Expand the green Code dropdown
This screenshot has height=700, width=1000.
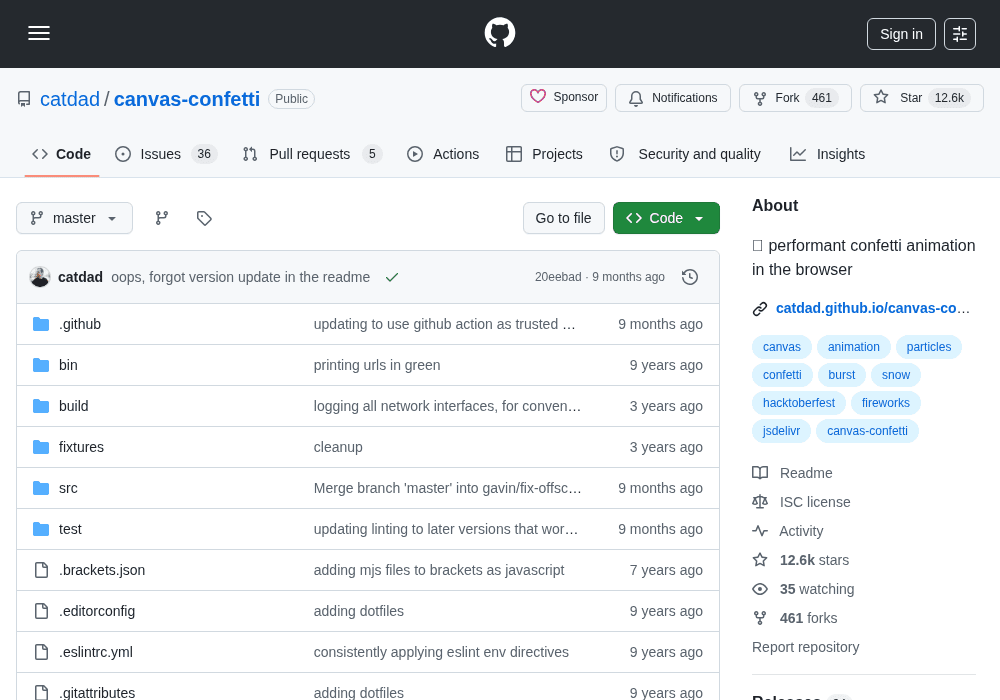pos(666,218)
